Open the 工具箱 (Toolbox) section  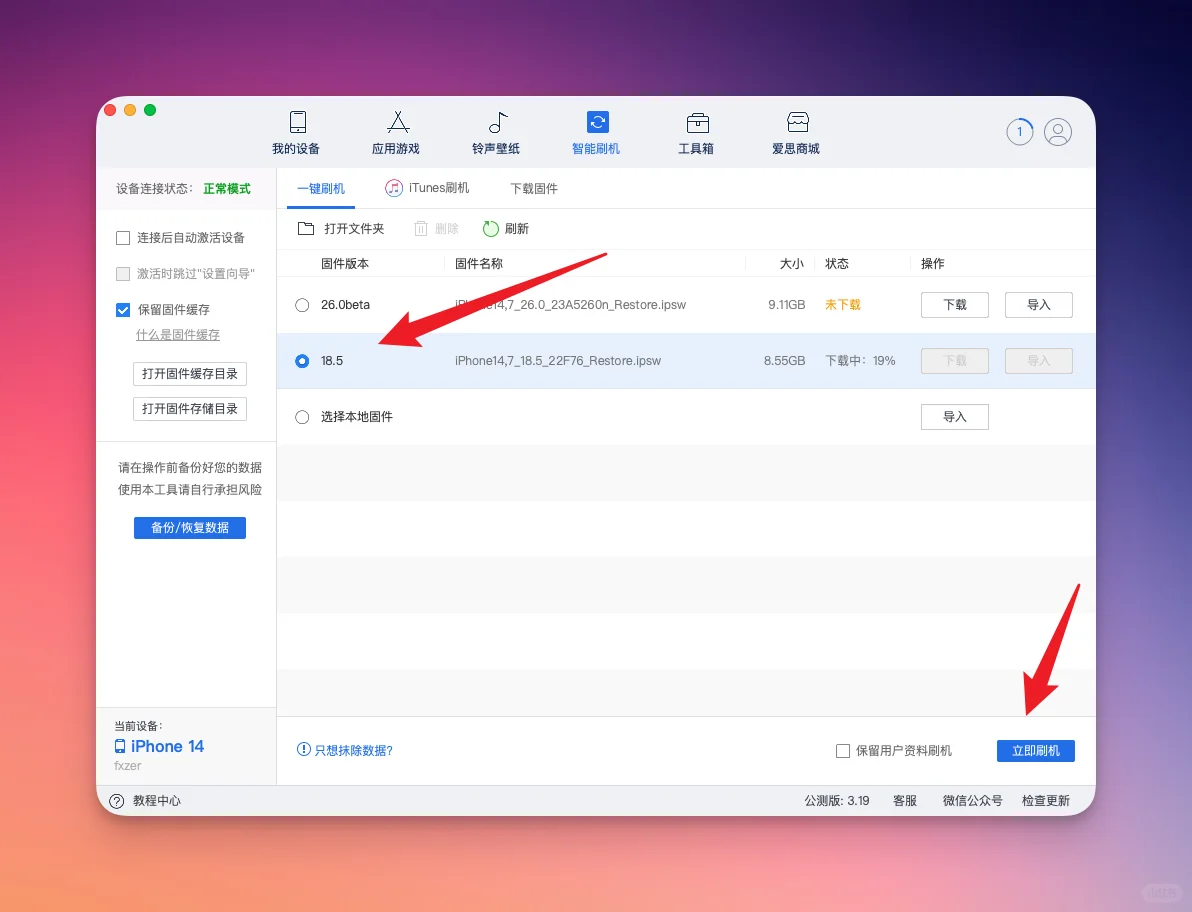(x=696, y=131)
